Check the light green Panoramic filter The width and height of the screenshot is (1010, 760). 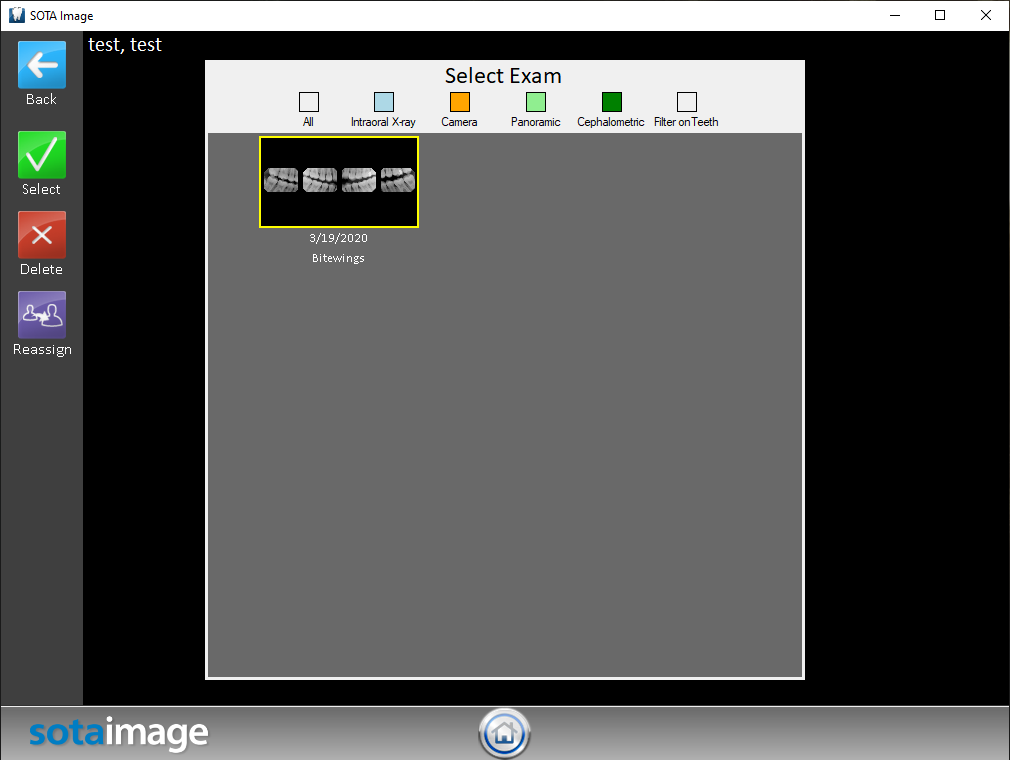[x=535, y=102]
